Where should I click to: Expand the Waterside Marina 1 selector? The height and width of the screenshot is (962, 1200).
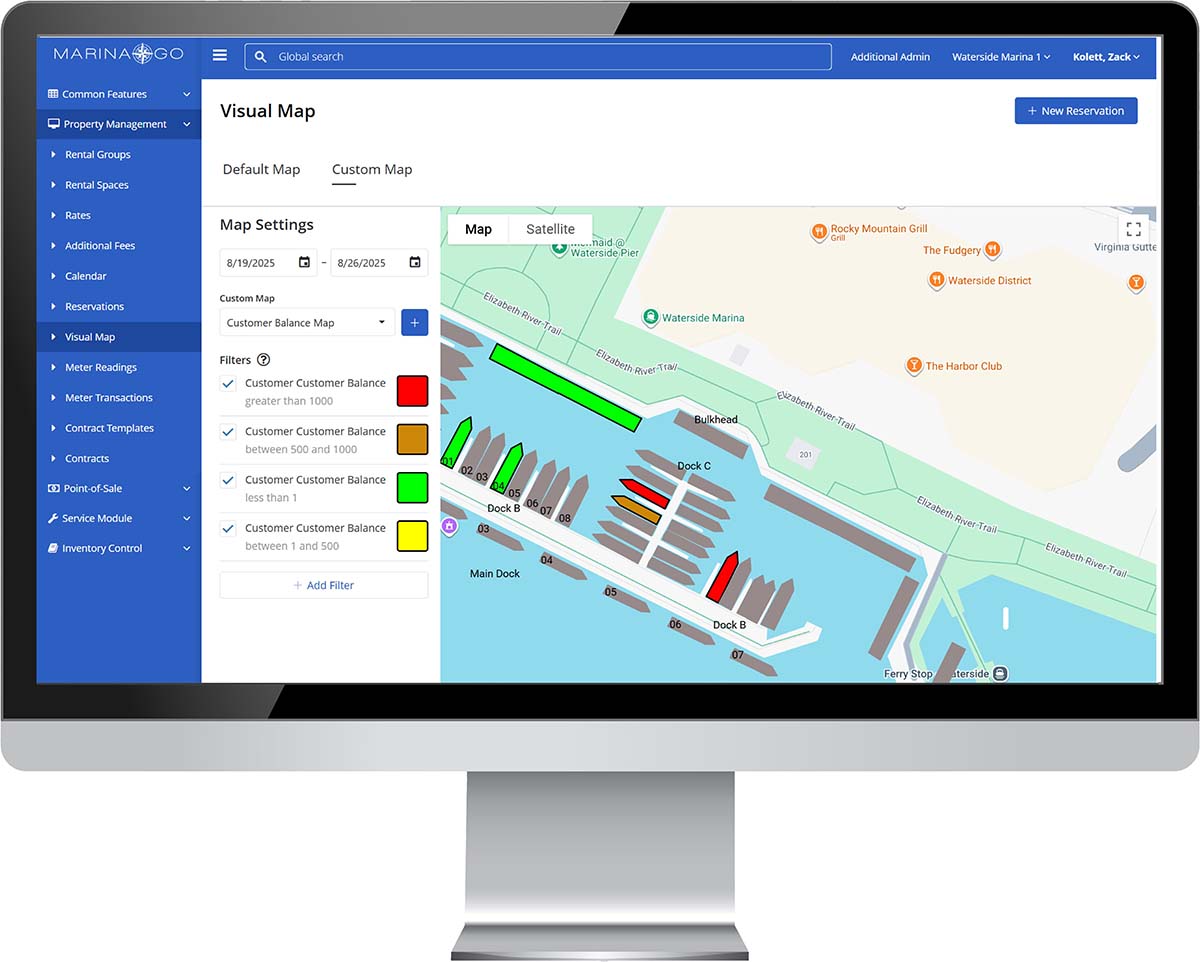point(1001,57)
